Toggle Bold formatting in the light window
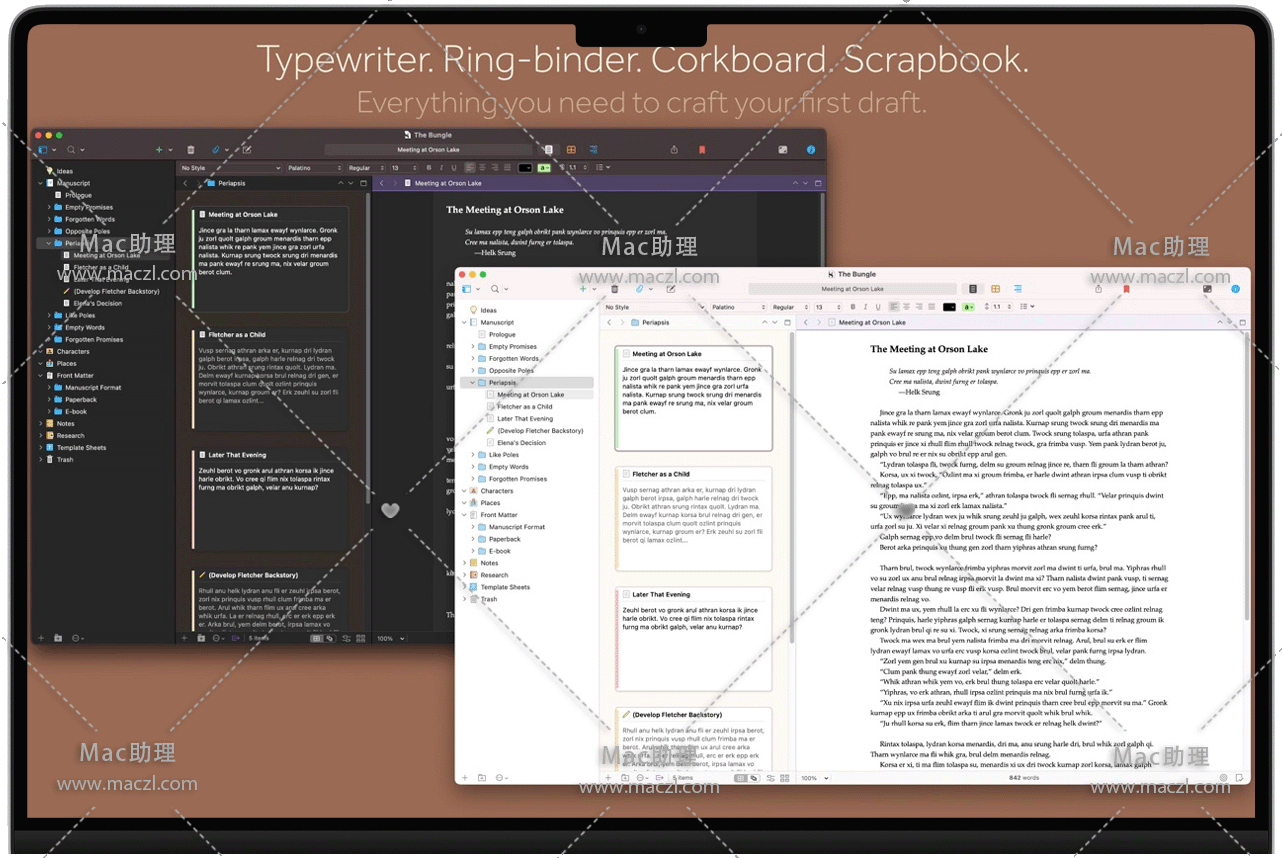 pos(853,307)
